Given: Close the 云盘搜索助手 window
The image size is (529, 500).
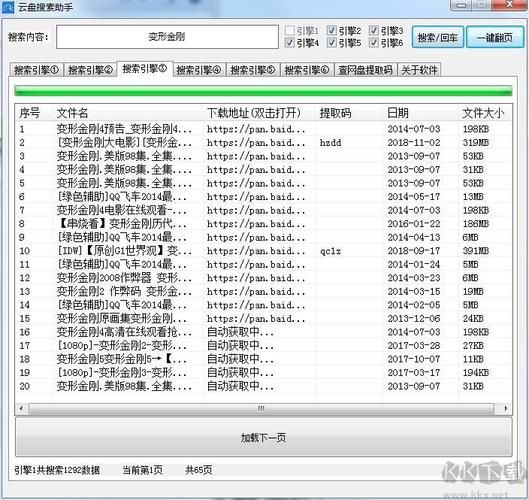Looking at the screenshot, I should [509, 5].
